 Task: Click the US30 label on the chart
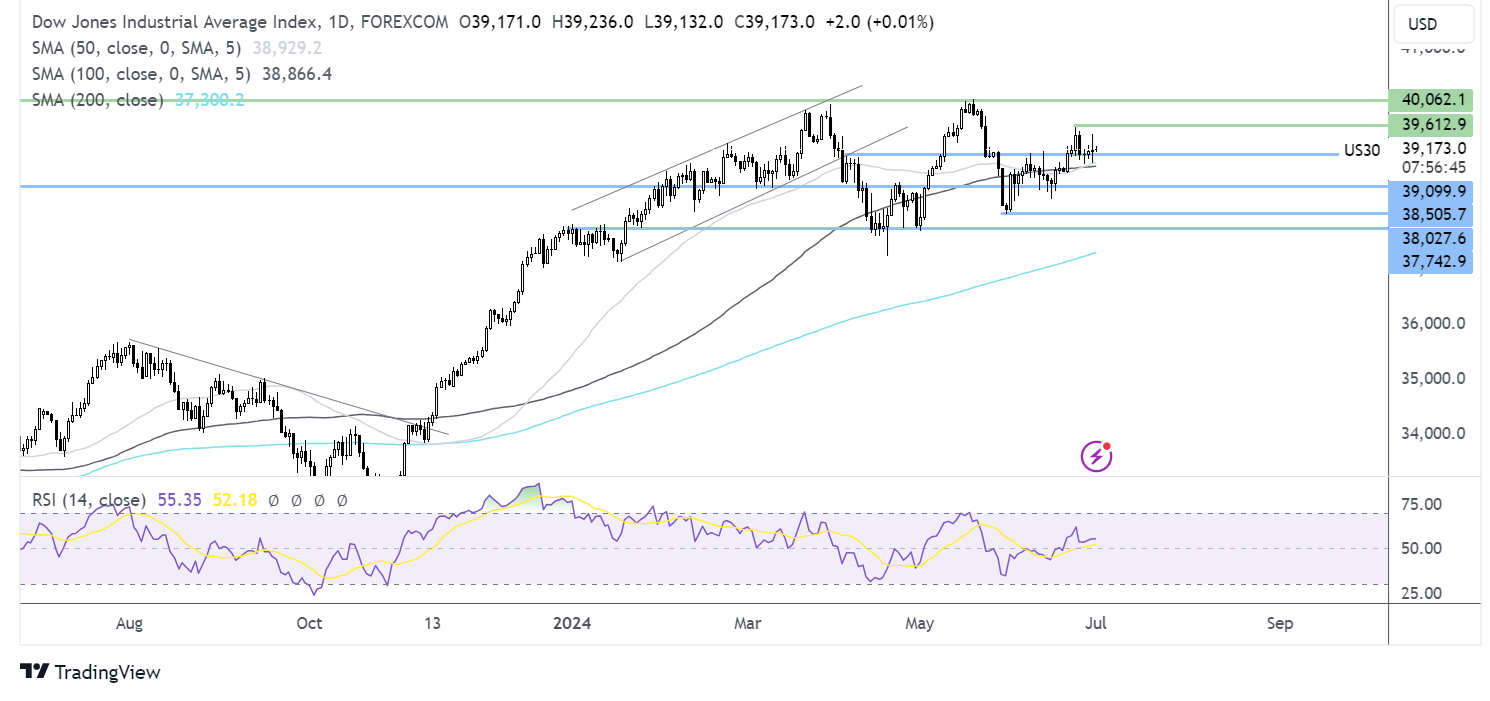point(1361,151)
